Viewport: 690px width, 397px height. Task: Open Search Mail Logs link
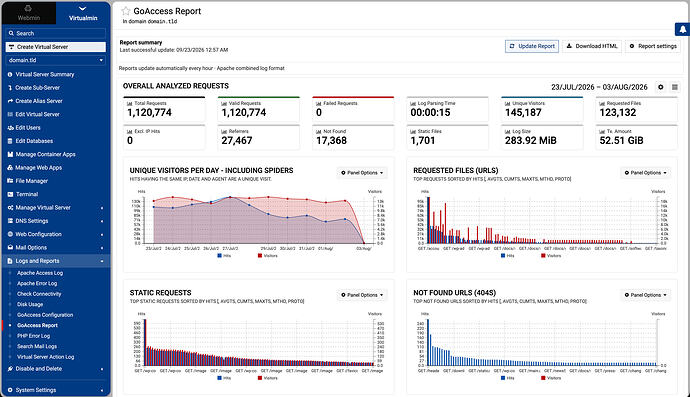[x=37, y=346]
